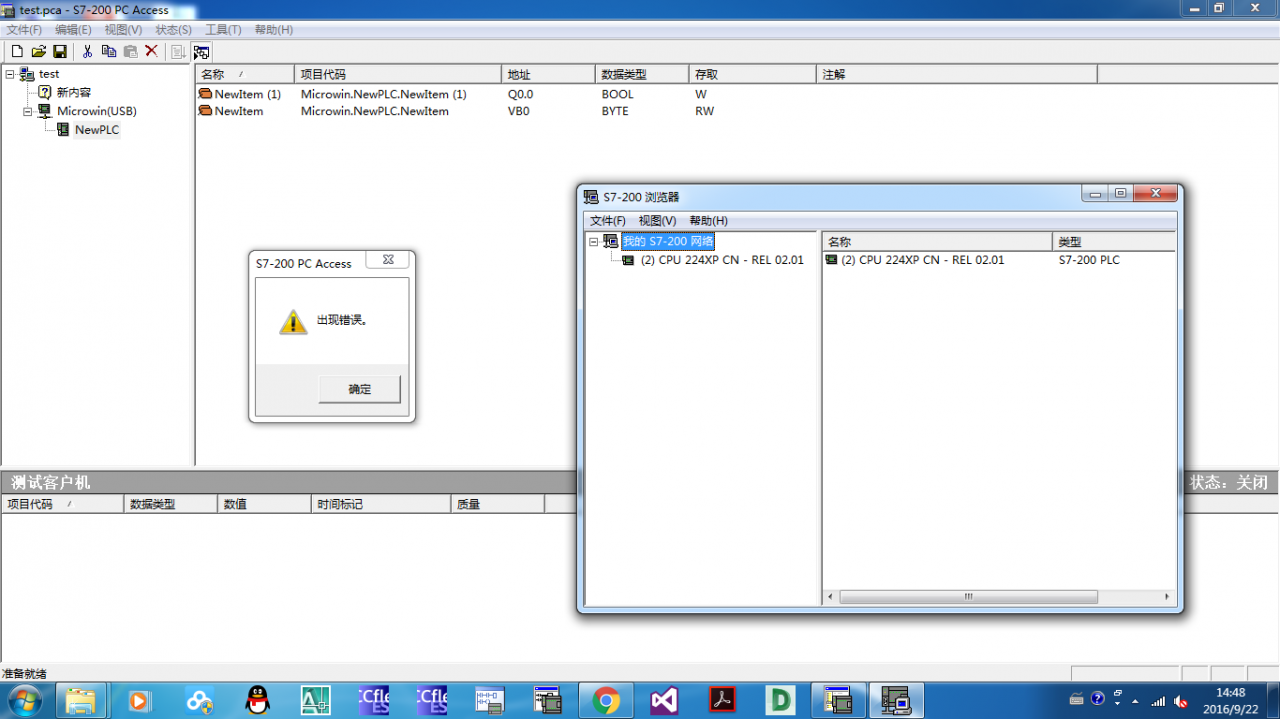The height and width of the screenshot is (719, 1280).
Task: Click the question-mark icon of 新内容 node
Action: pos(45,92)
